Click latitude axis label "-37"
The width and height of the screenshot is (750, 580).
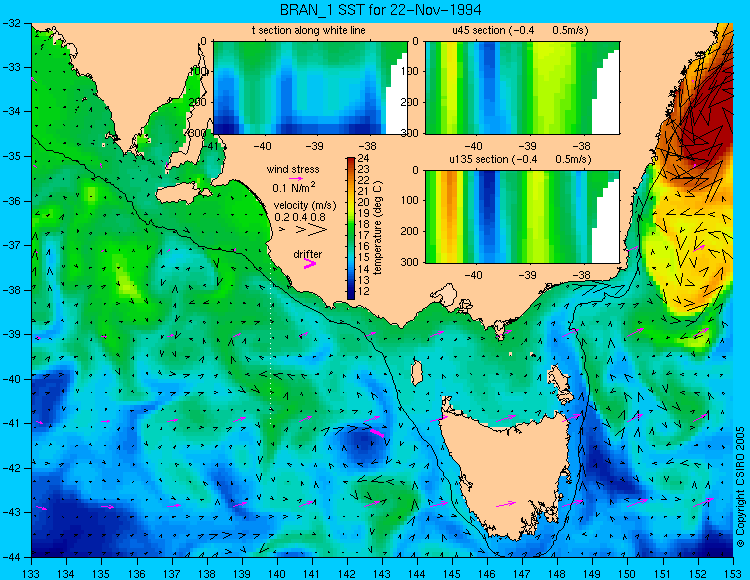pyautogui.click(x=11, y=245)
